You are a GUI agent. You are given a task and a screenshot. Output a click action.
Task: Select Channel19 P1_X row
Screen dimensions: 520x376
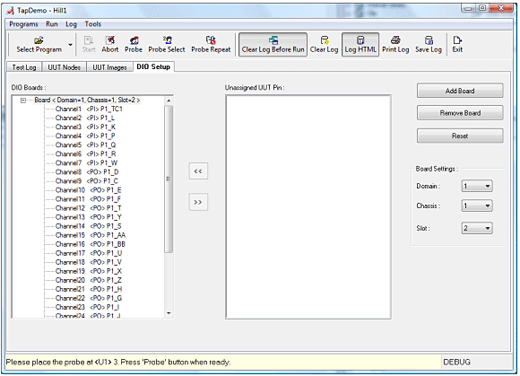click(89, 271)
